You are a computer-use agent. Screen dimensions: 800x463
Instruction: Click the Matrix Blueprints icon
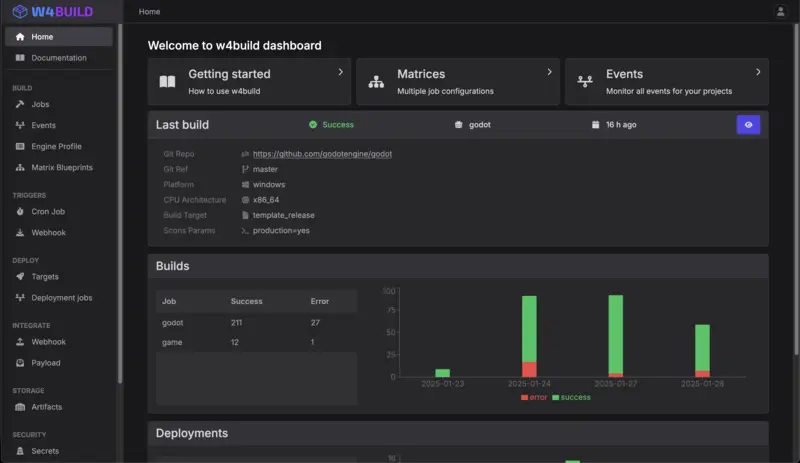(x=20, y=167)
